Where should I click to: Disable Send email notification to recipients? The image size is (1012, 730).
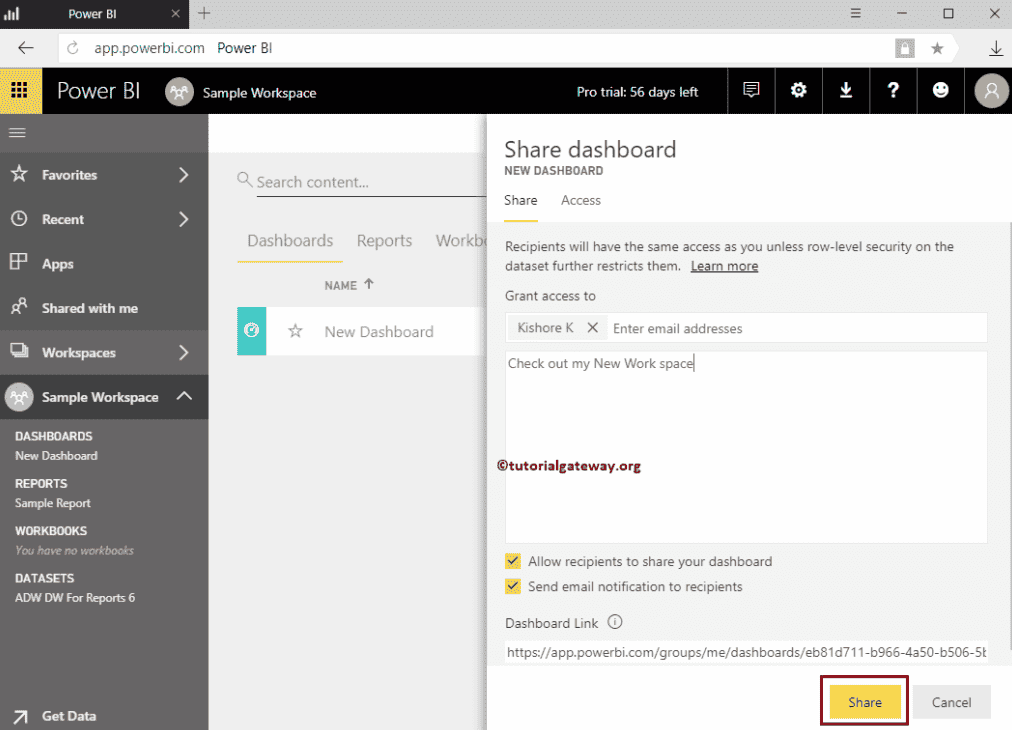[x=513, y=587]
